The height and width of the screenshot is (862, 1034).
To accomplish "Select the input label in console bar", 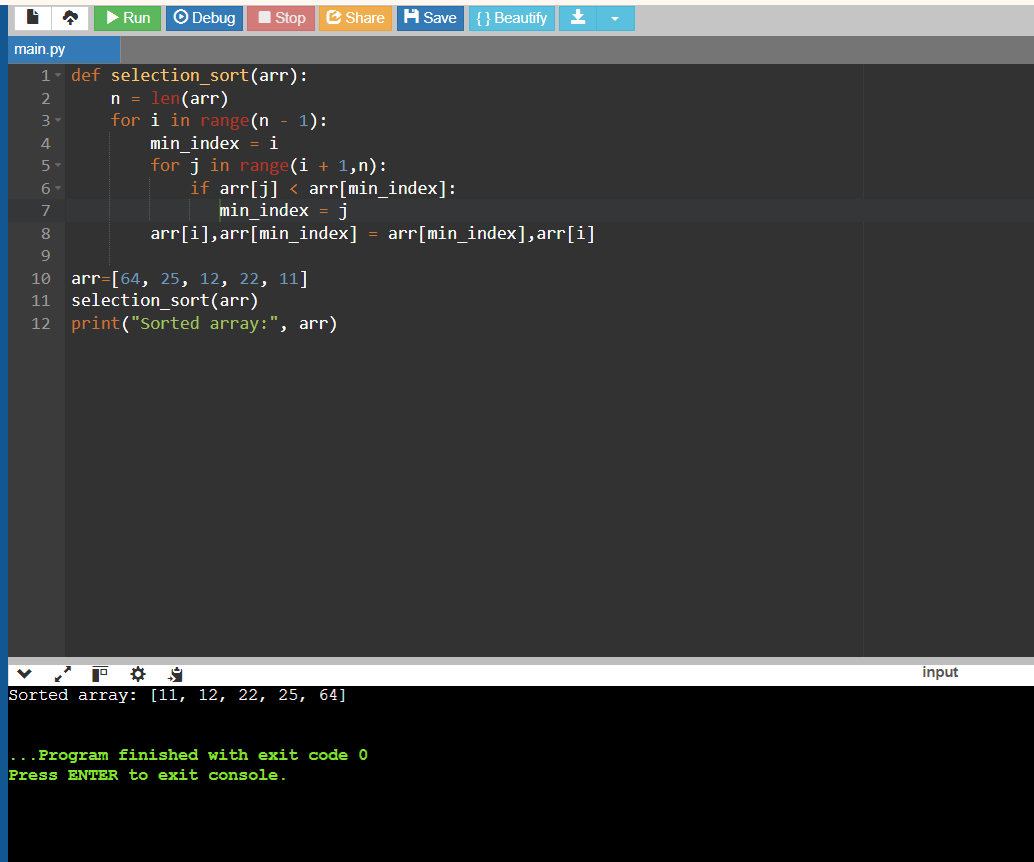I will tap(940, 672).
